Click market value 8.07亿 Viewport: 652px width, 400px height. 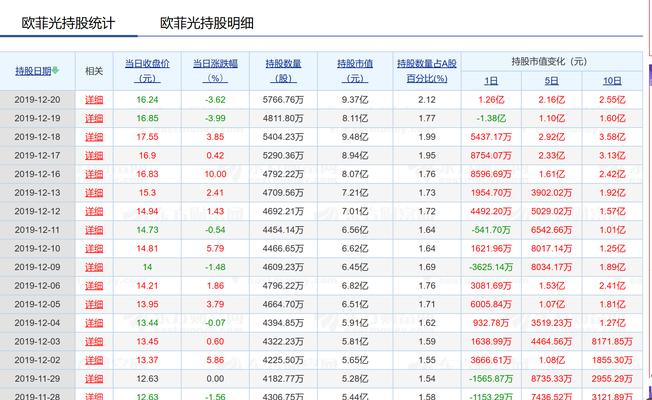coord(355,174)
